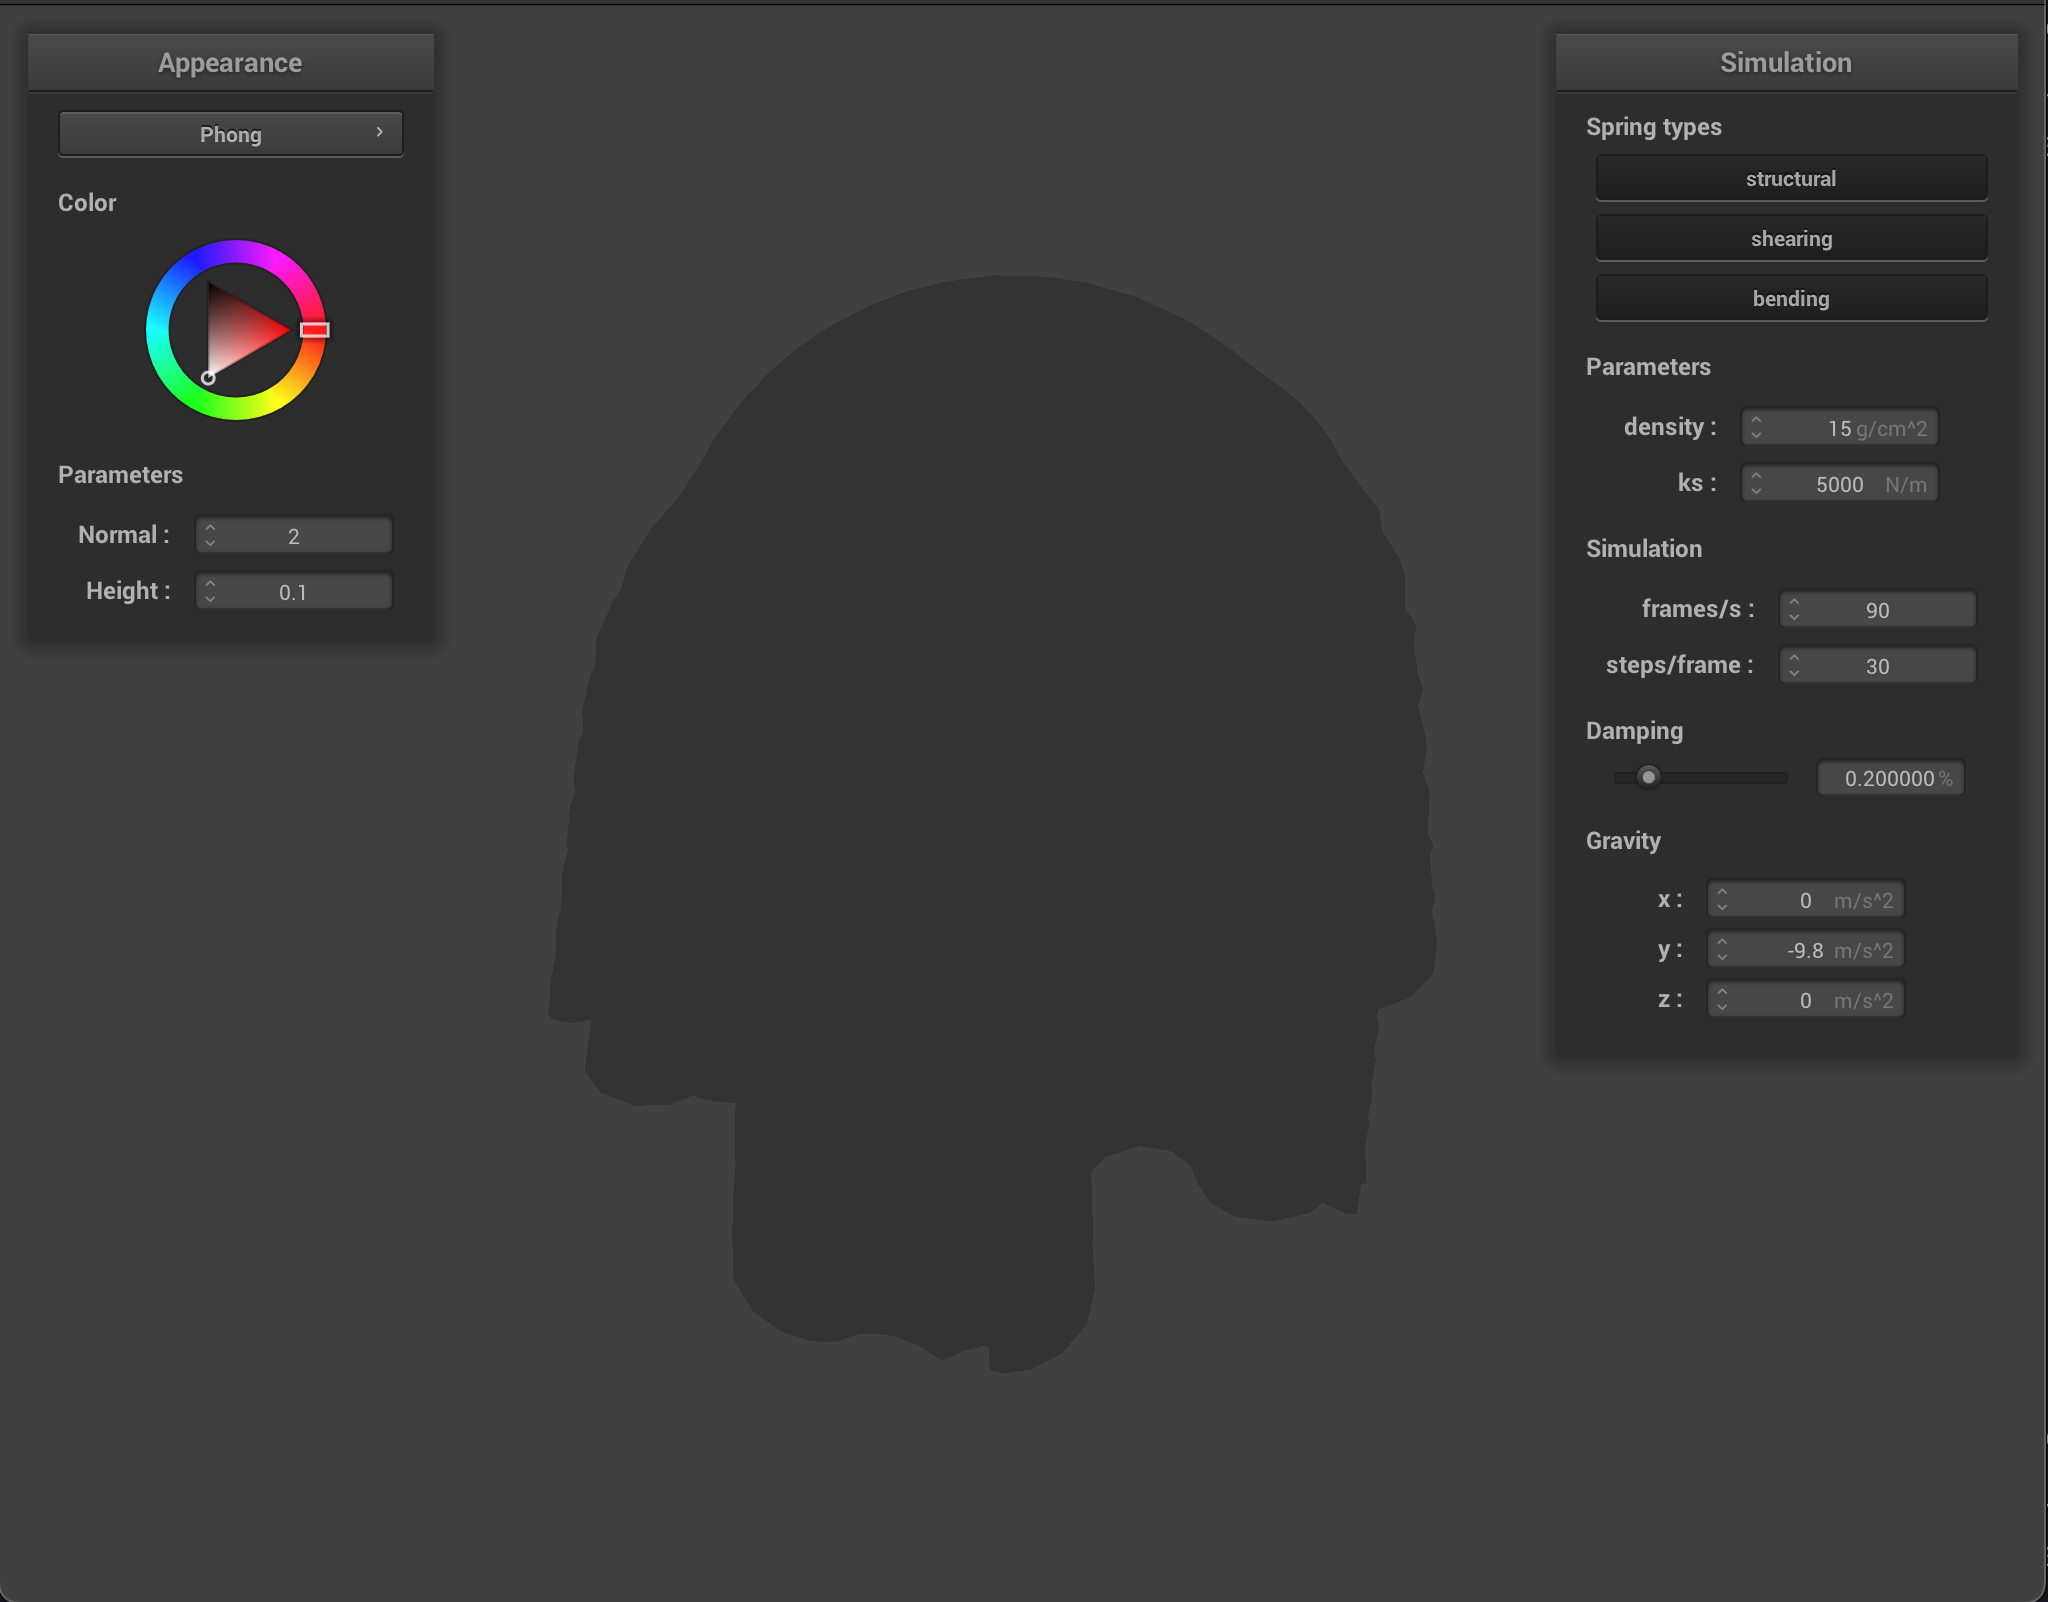
Task: Expand the shader selection chevron
Action: (x=380, y=131)
